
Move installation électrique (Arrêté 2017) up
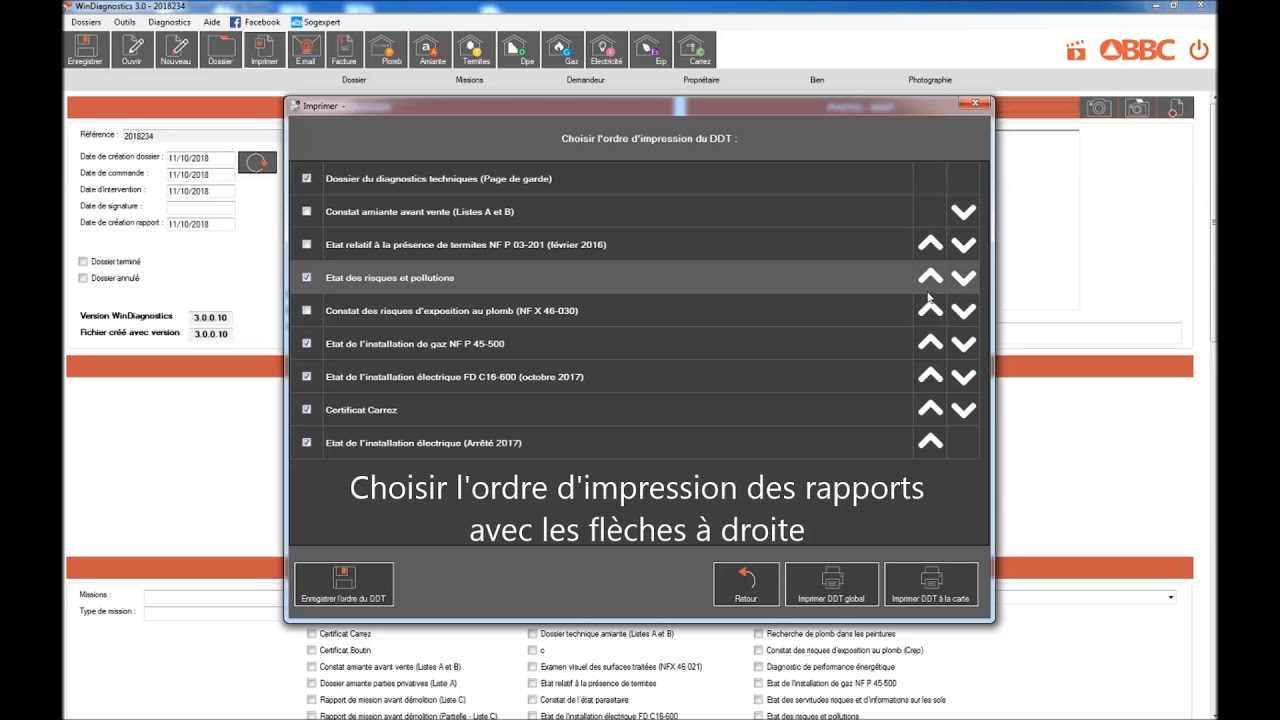pos(930,442)
